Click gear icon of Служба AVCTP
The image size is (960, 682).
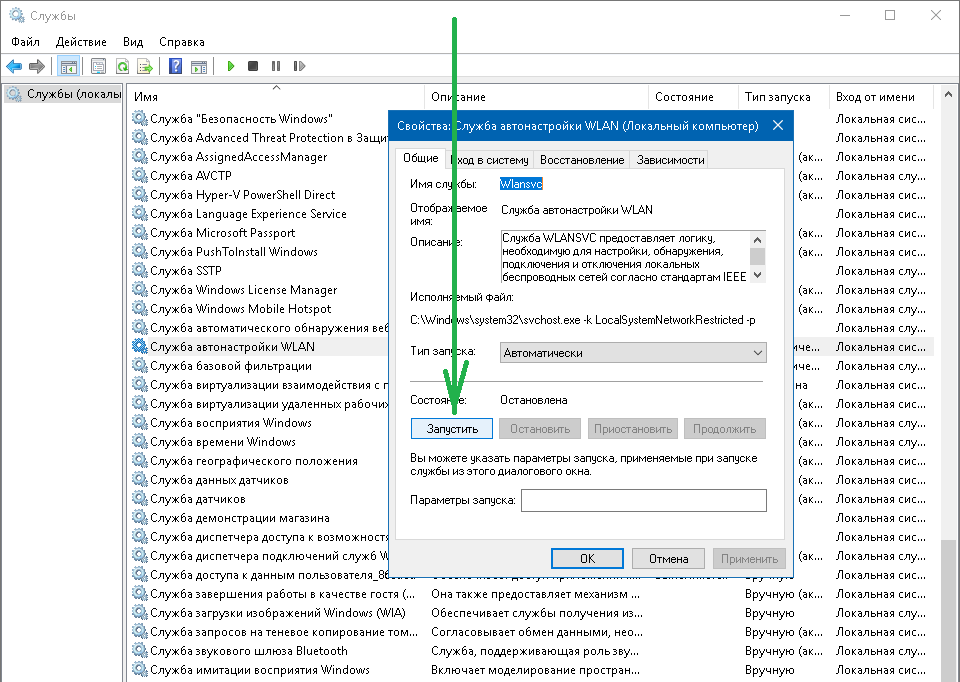tap(140, 175)
